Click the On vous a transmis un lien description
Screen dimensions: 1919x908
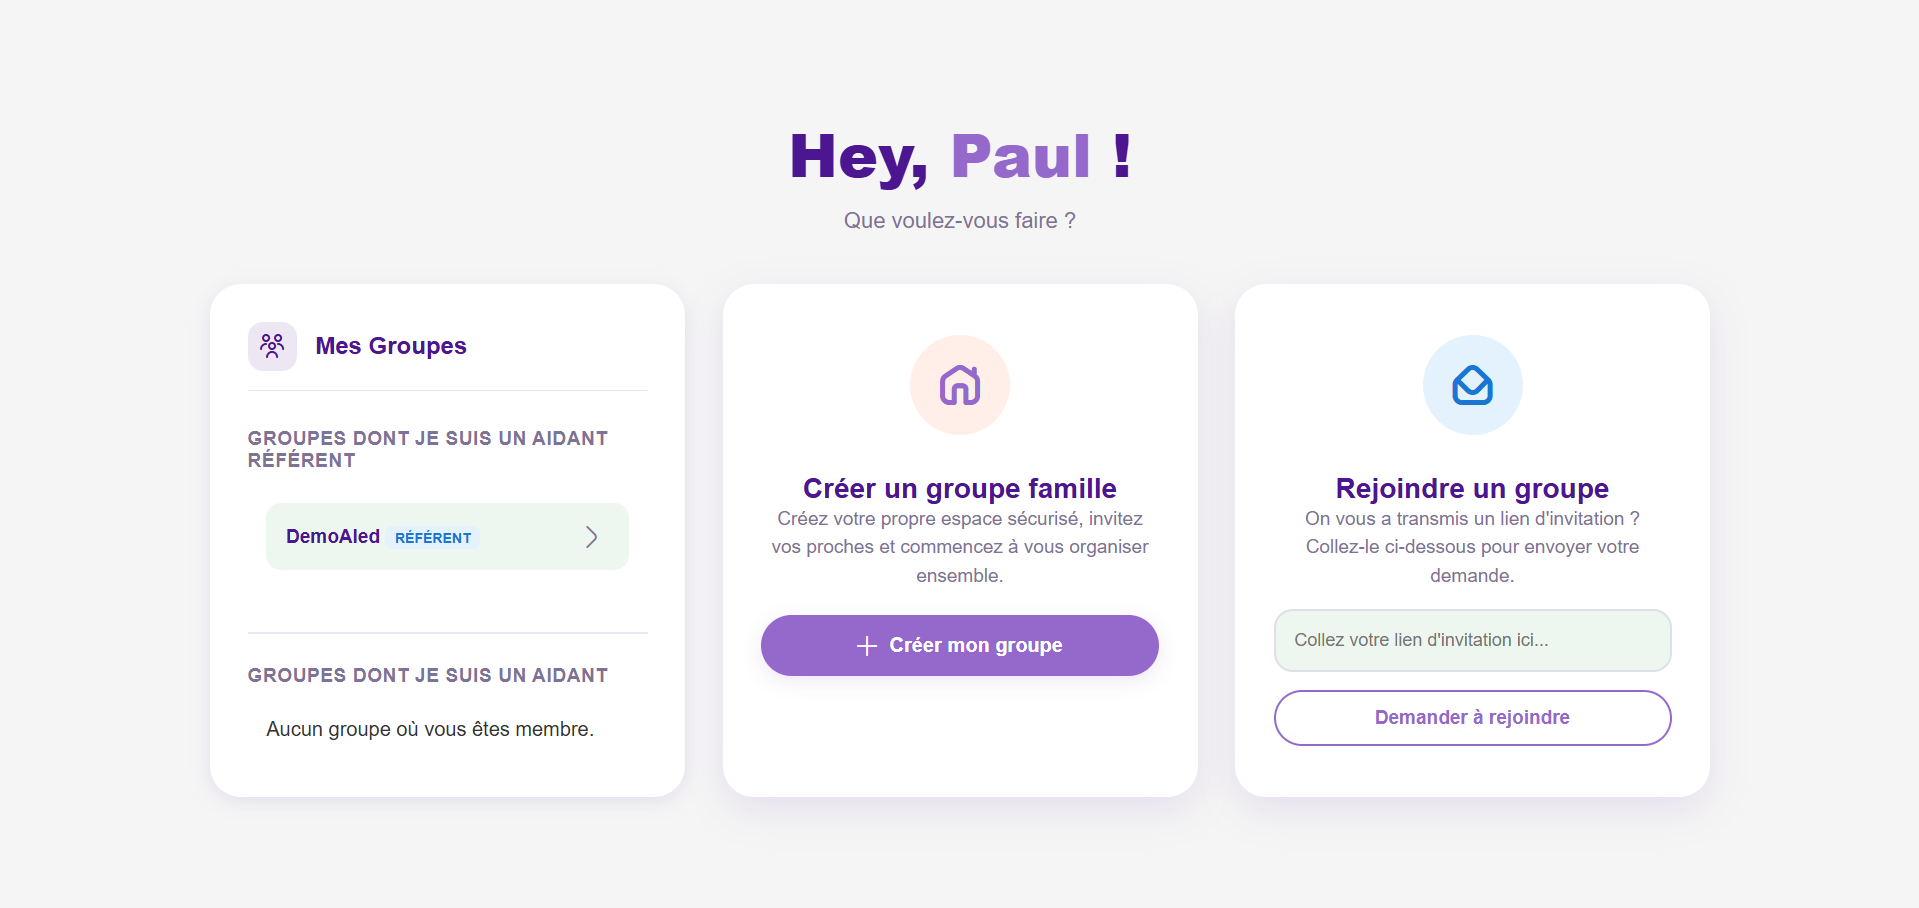[x=1472, y=547]
